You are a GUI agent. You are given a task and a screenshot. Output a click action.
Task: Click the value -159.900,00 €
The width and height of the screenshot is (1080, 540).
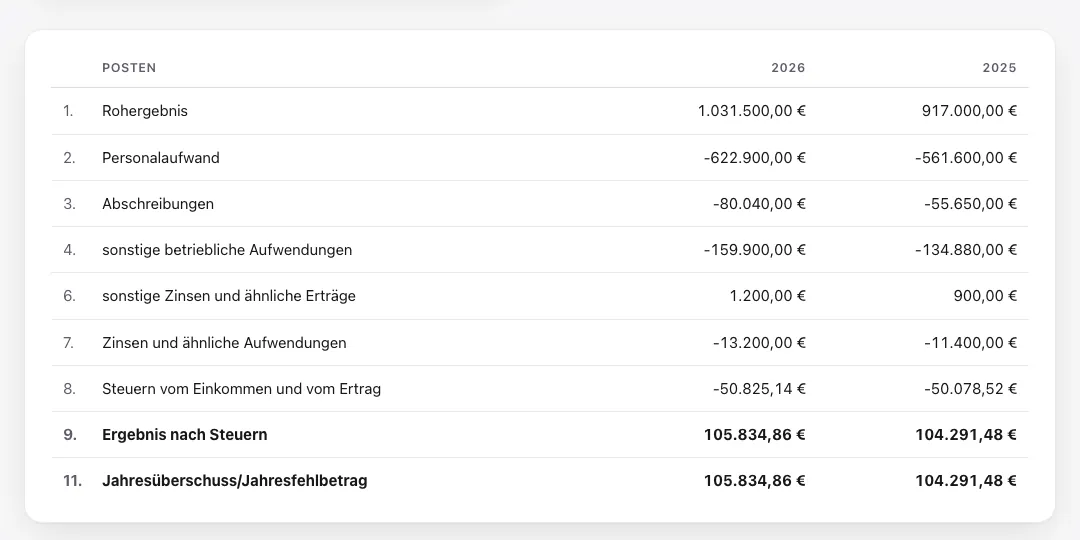[x=755, y=250]
